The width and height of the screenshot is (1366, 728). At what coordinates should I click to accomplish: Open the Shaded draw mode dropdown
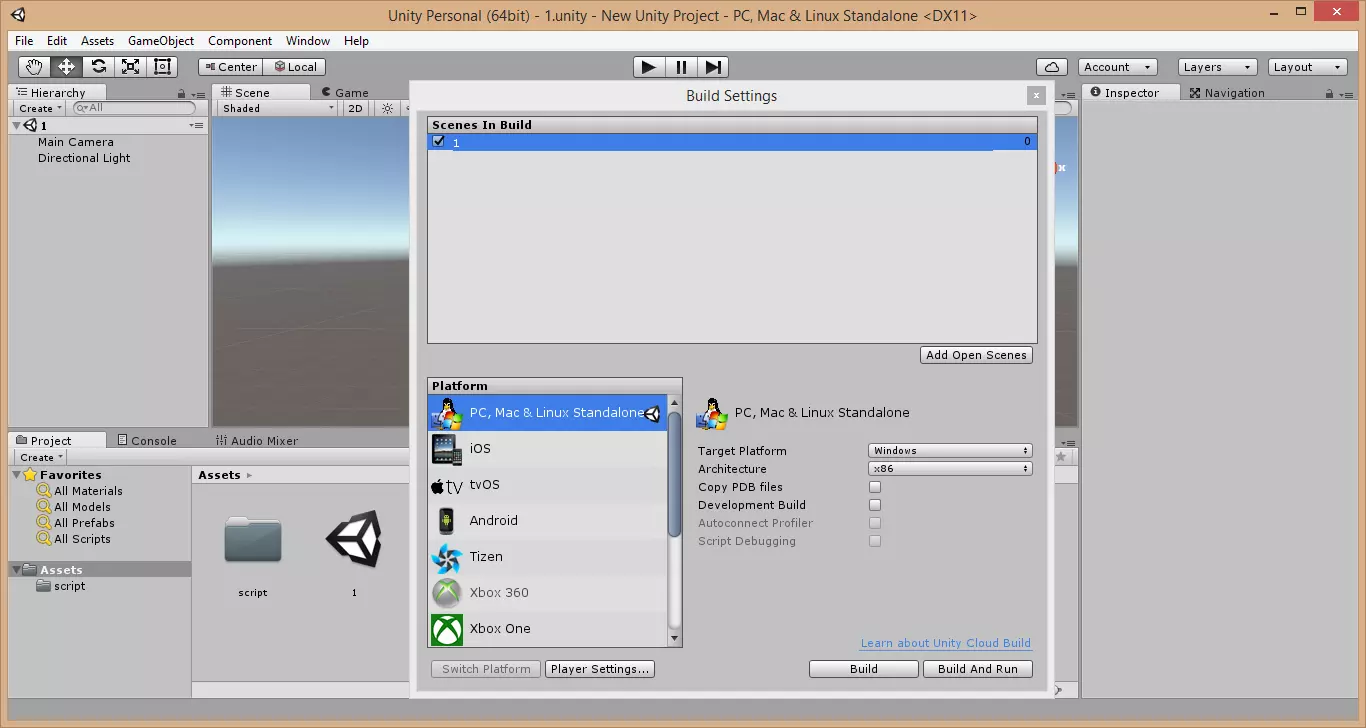(x=278, y=109)
